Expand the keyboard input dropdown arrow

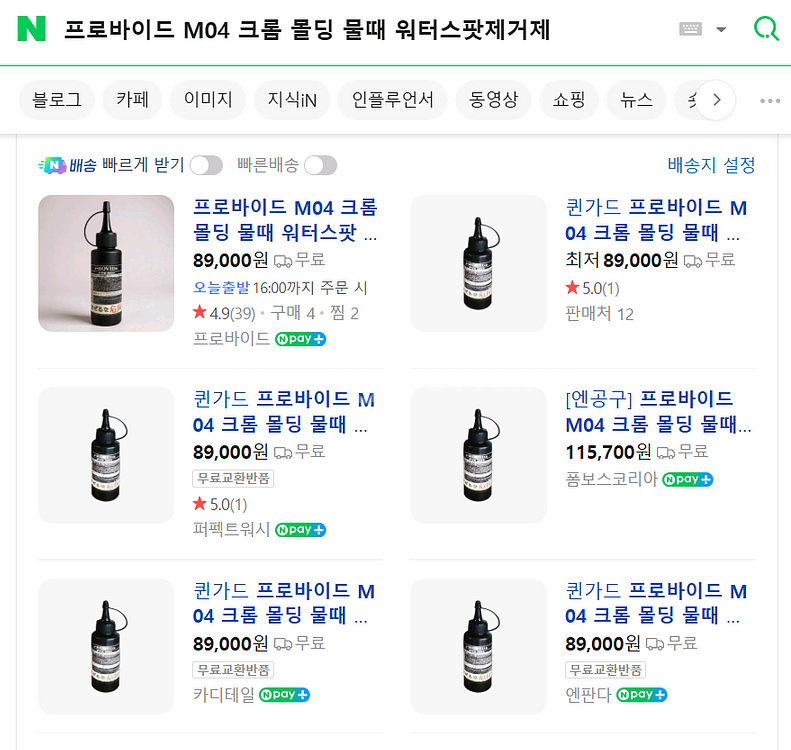tap(721, 29)
